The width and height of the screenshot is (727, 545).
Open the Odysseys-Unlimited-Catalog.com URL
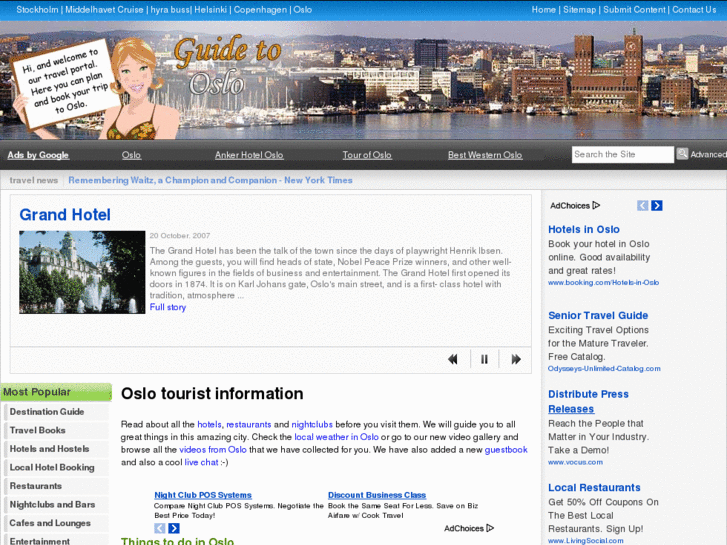click(x=604, y=369)
